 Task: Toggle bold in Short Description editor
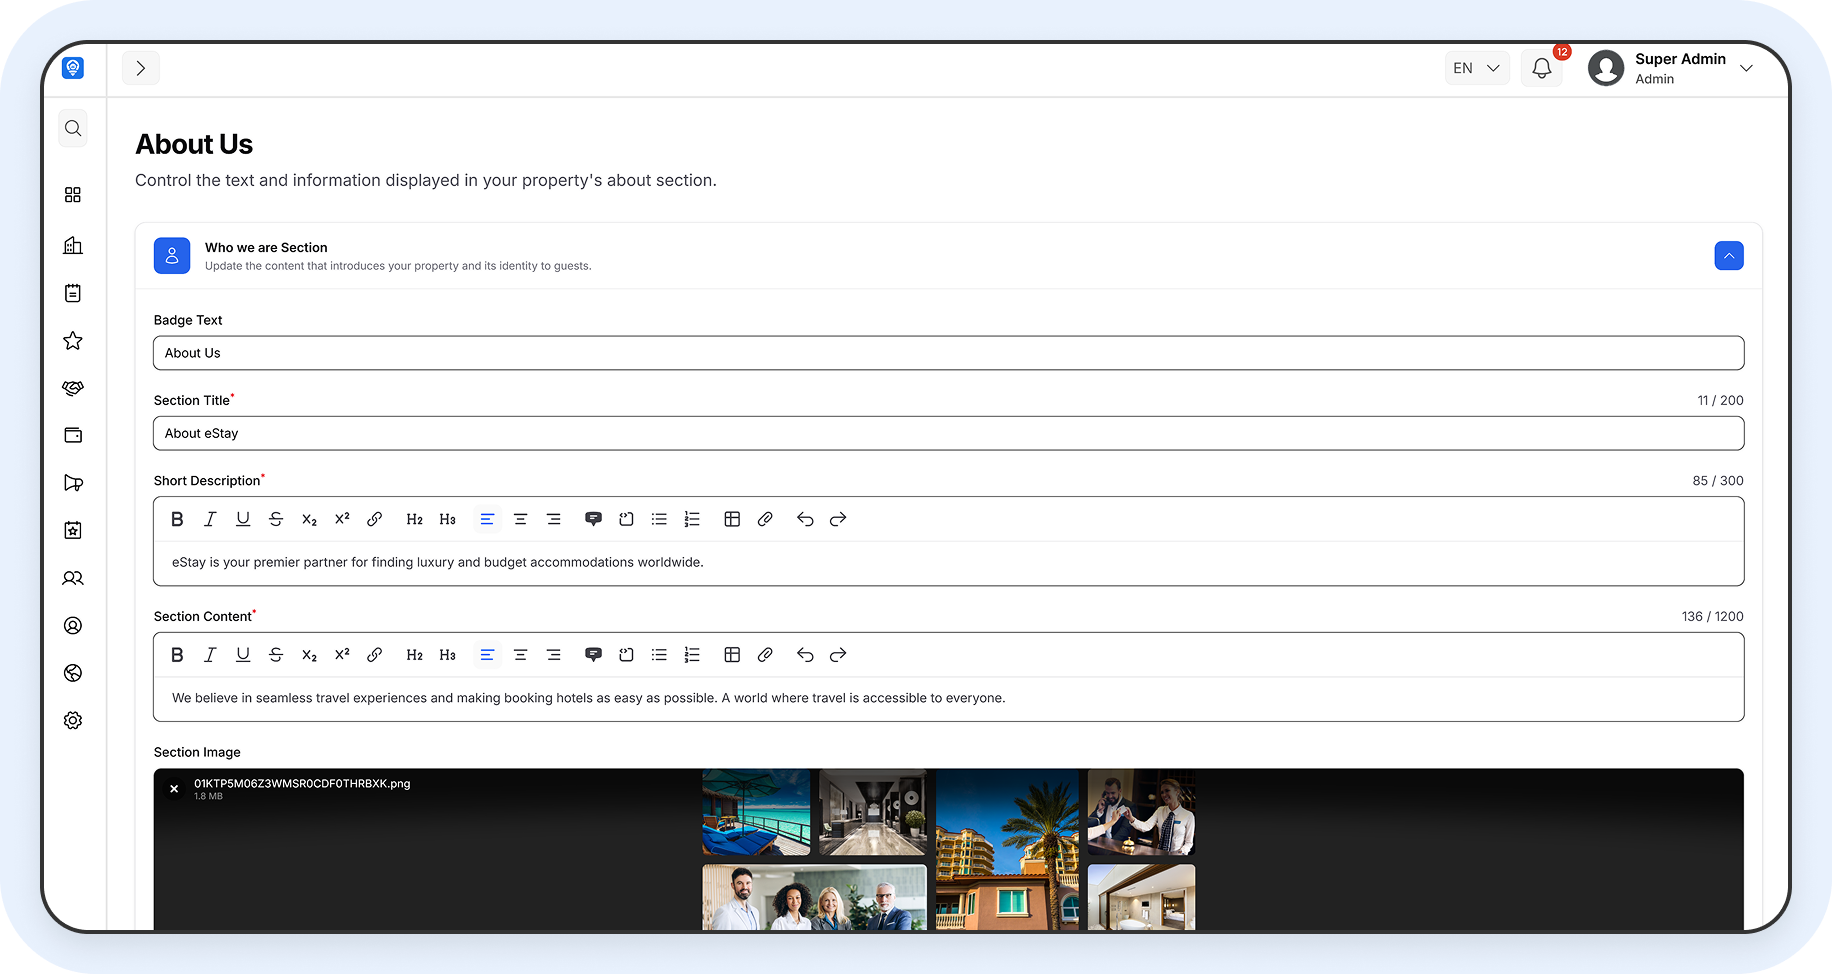[177, 519]
